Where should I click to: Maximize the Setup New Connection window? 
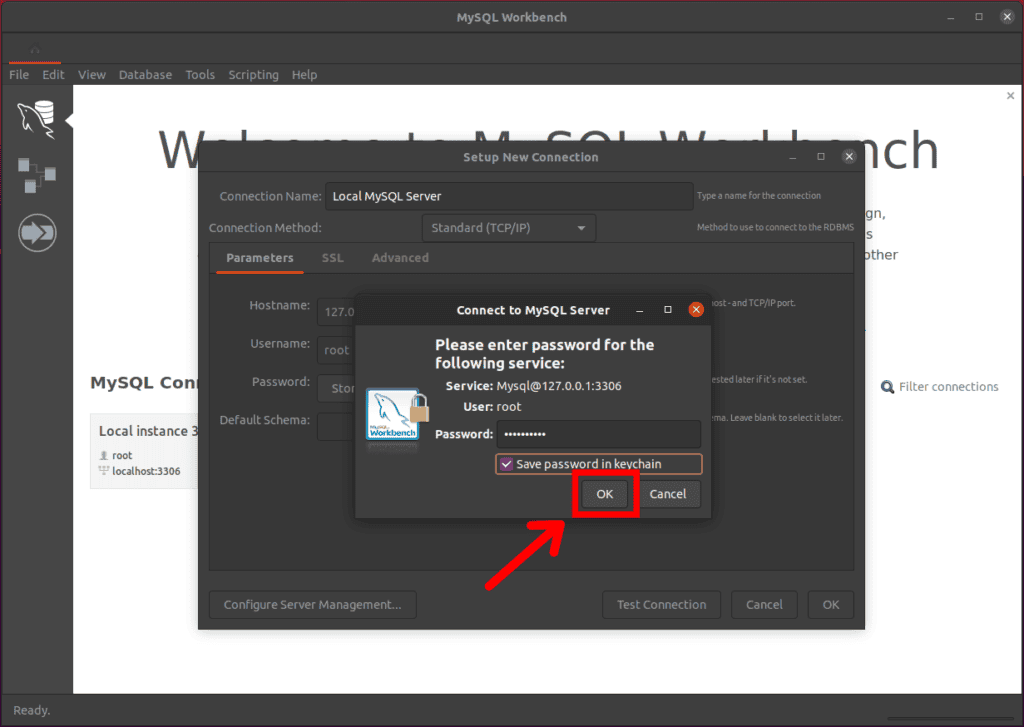pos(821,157)
